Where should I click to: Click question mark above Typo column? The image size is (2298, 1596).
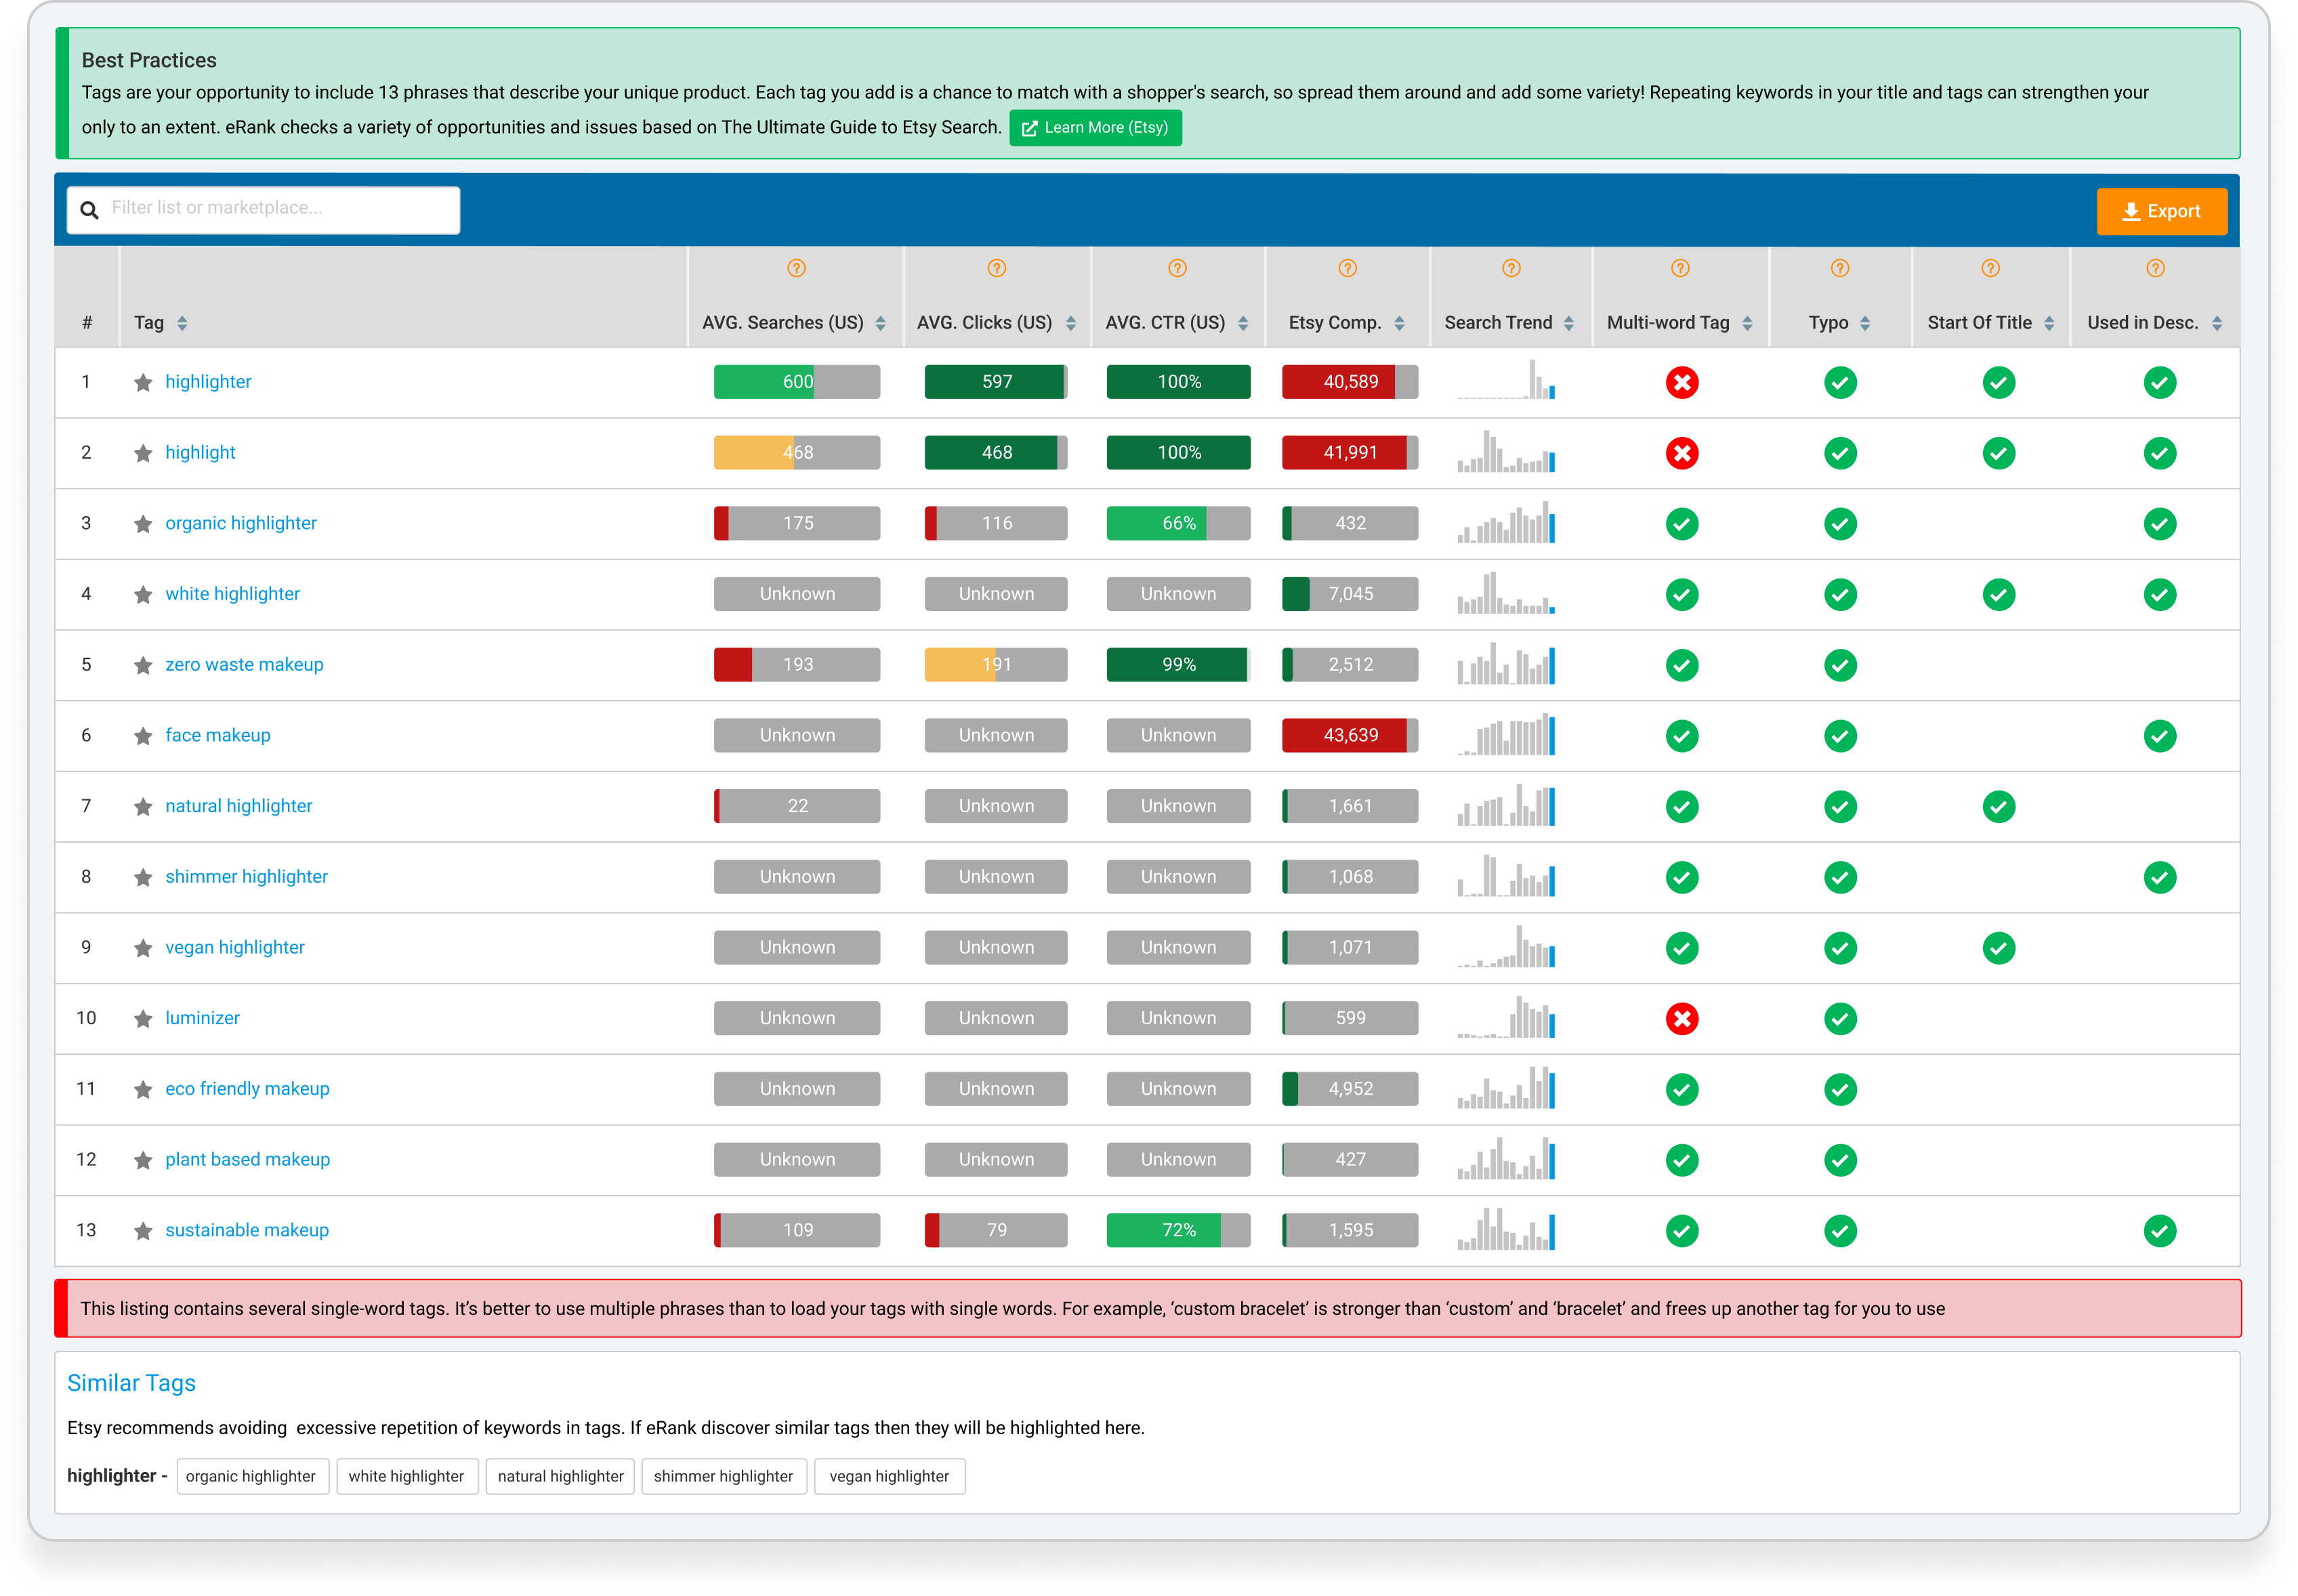tap(1839, 268)
